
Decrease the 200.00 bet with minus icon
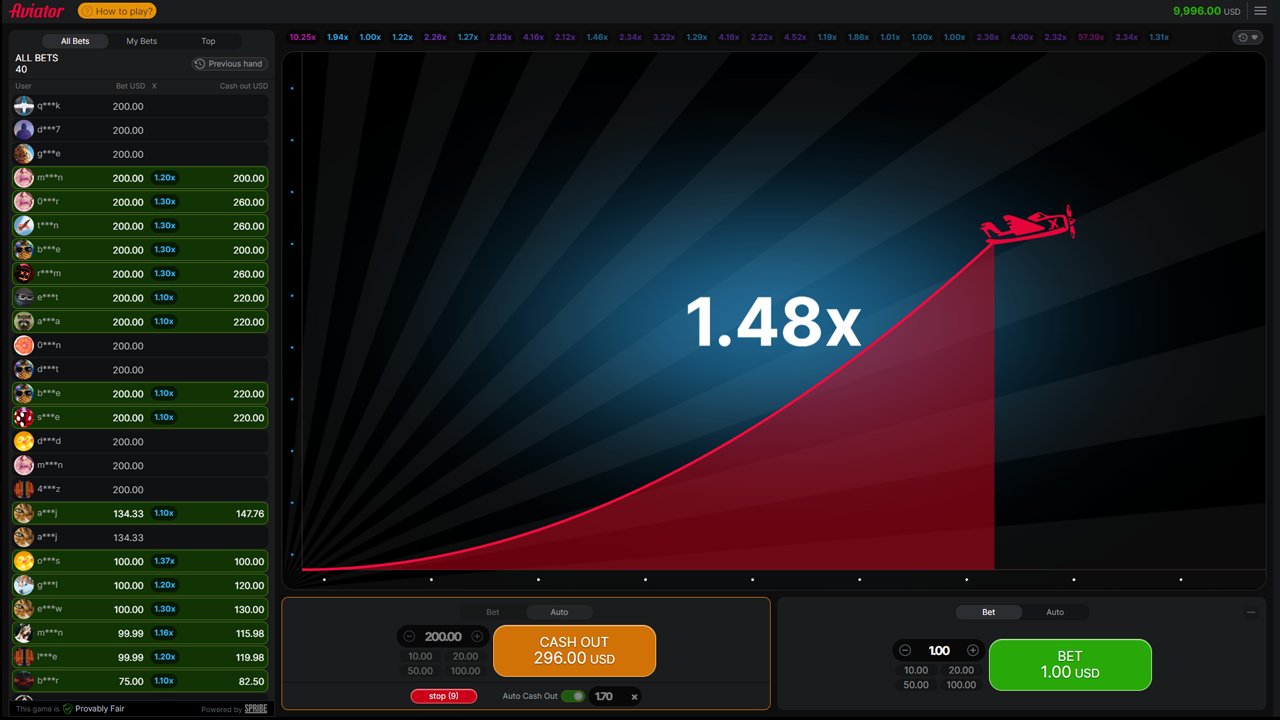click(x=409, y=636)
